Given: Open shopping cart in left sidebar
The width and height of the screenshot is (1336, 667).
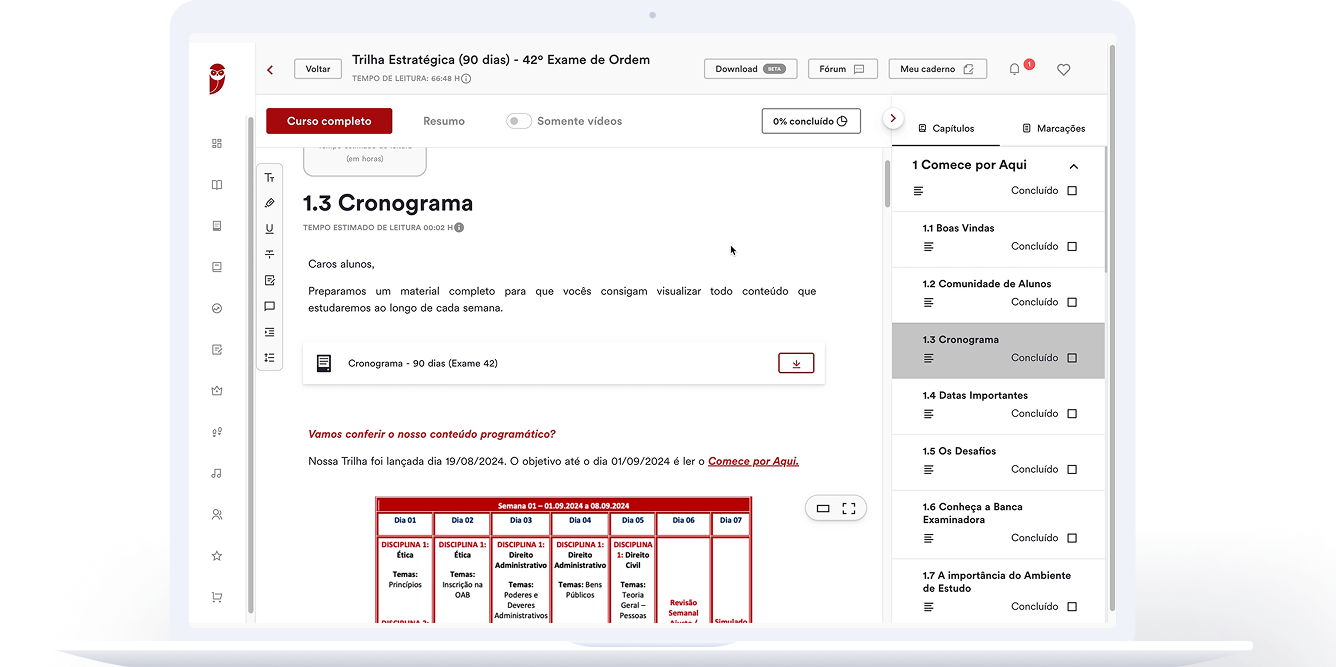Looking at the screenshot, I should tap(217, 597).
